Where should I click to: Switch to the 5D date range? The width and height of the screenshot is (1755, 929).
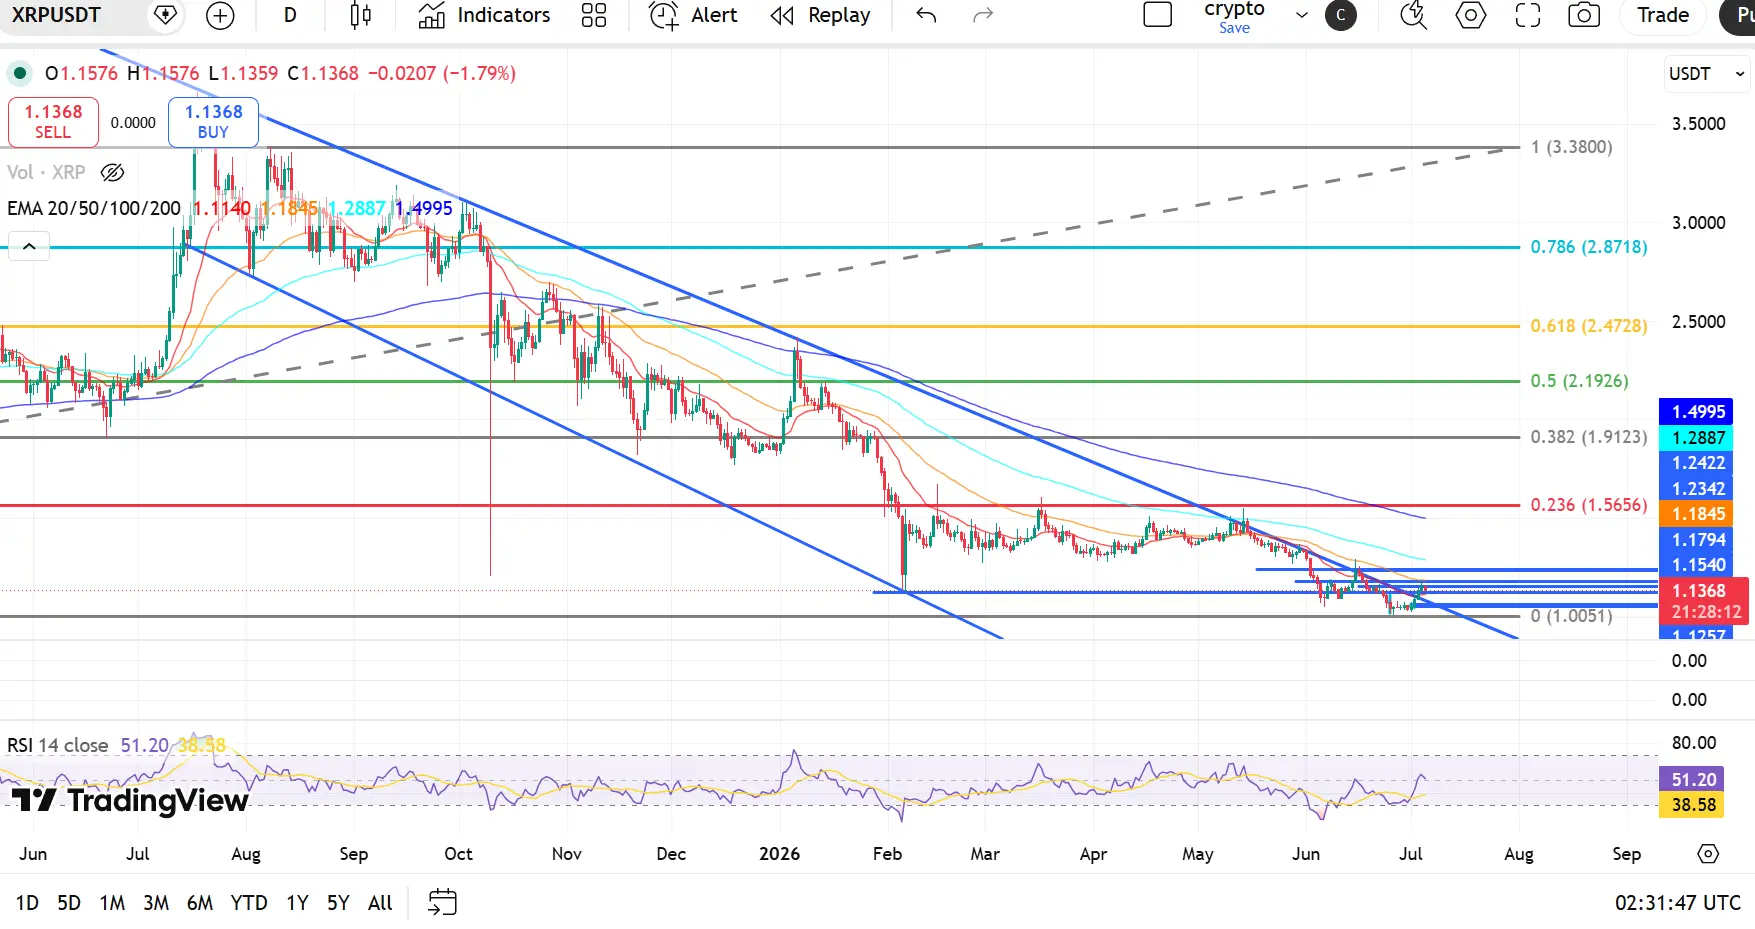point(69,903)
